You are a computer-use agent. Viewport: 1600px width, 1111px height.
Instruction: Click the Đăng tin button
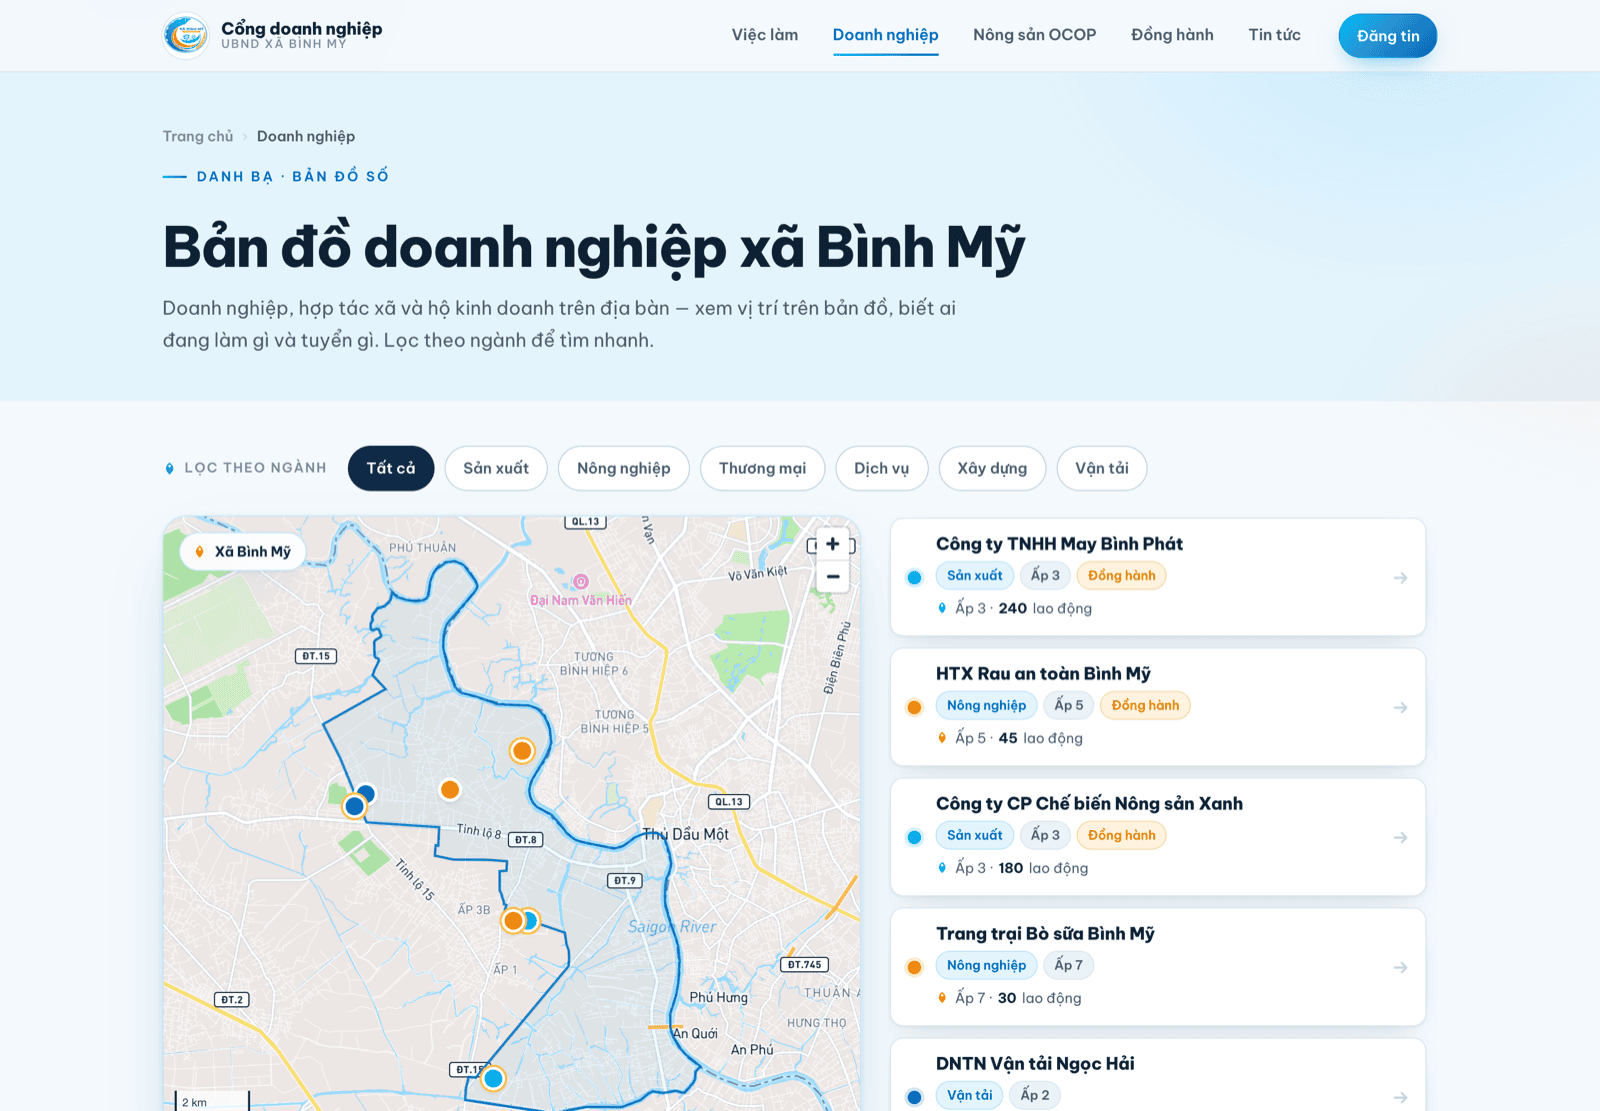[1388, 36]
